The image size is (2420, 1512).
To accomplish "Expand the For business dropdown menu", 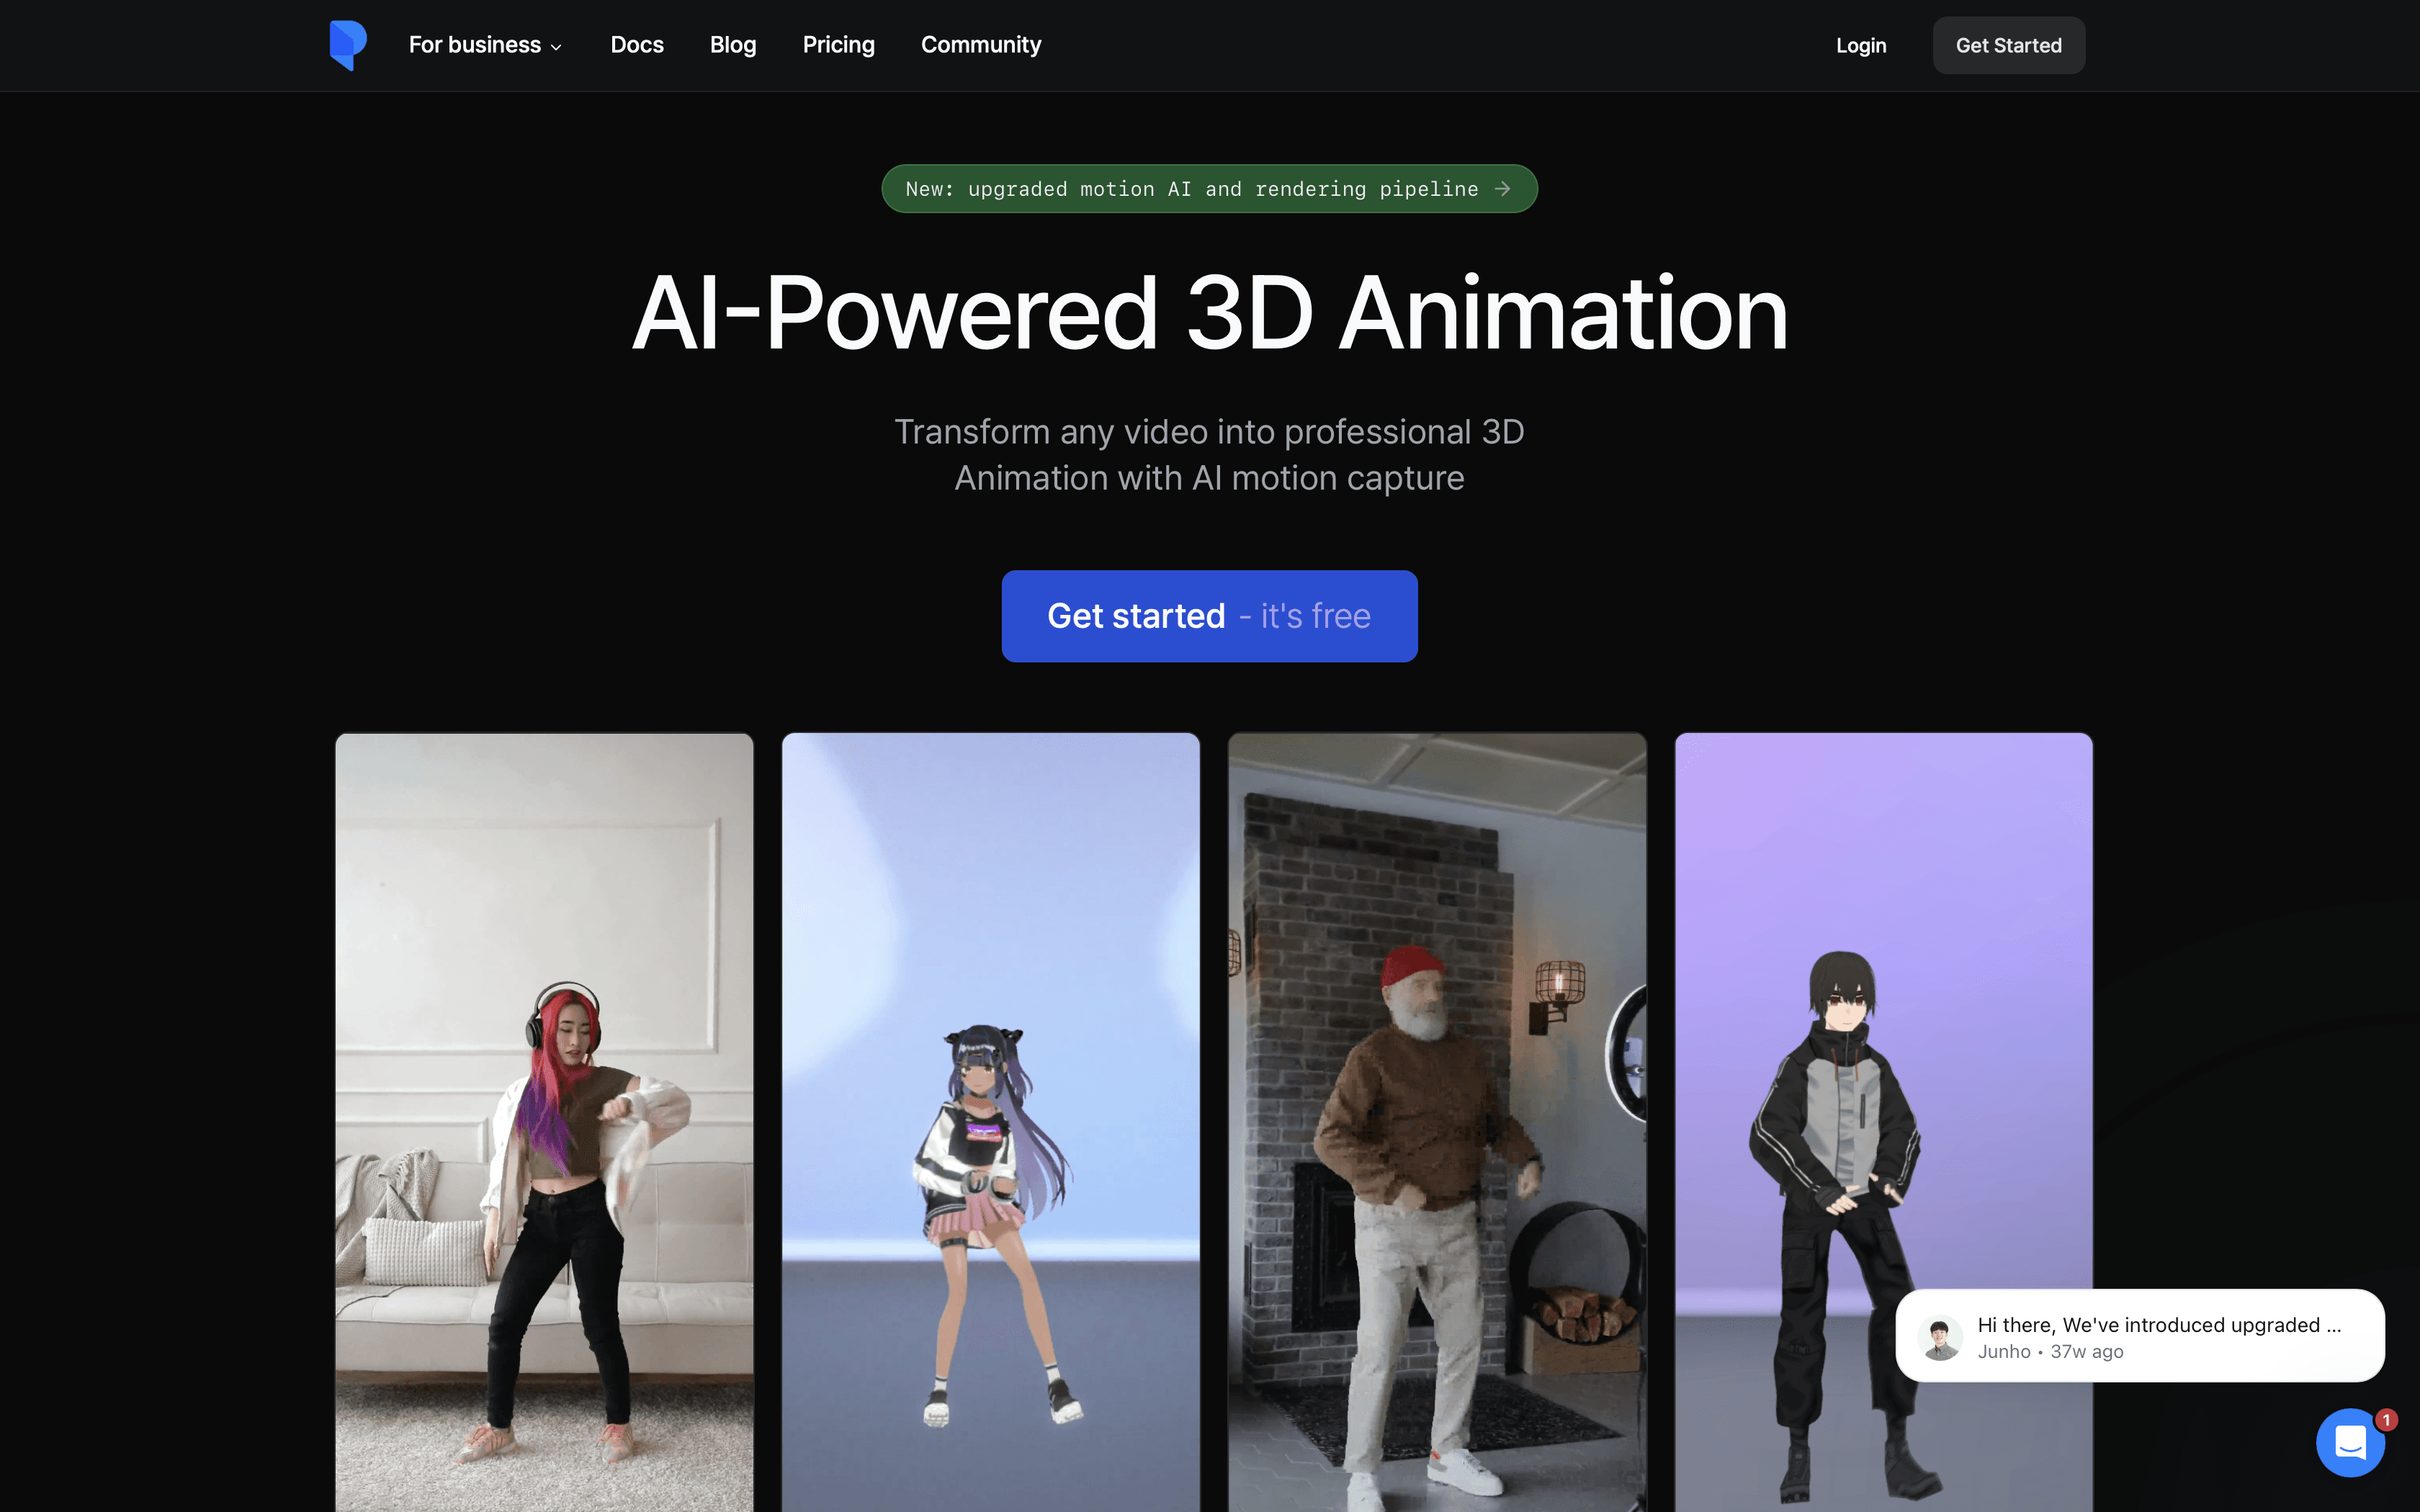I will [x=485, y=45].
